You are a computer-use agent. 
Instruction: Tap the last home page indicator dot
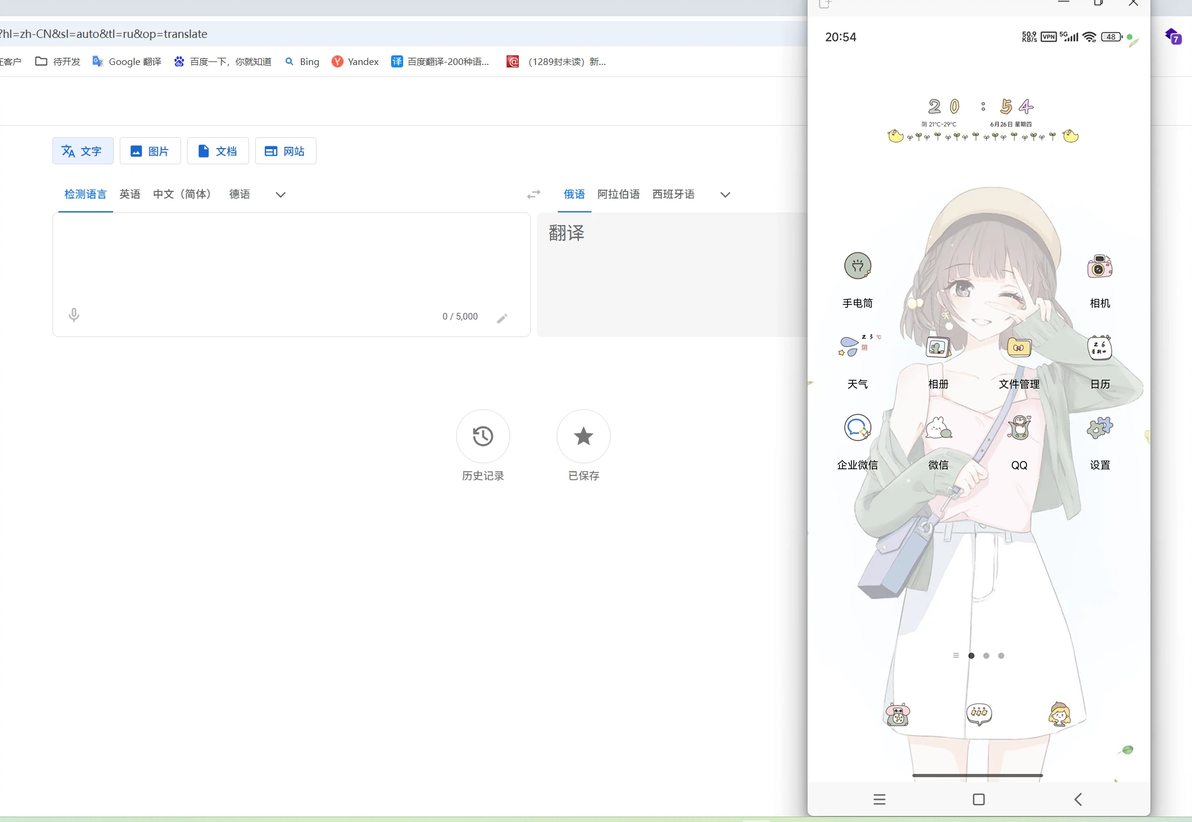click(1001, 655)
